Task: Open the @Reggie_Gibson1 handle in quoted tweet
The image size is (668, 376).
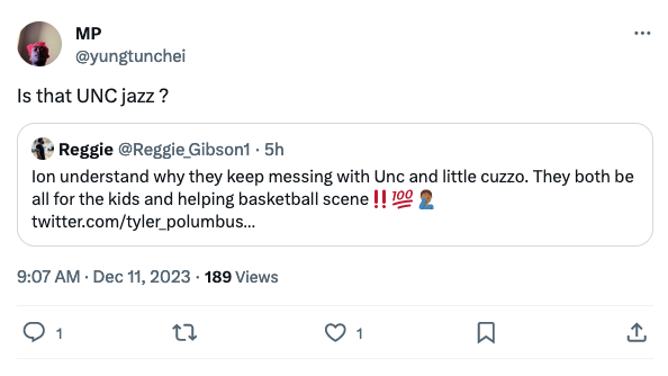Action: pos(184,149)
